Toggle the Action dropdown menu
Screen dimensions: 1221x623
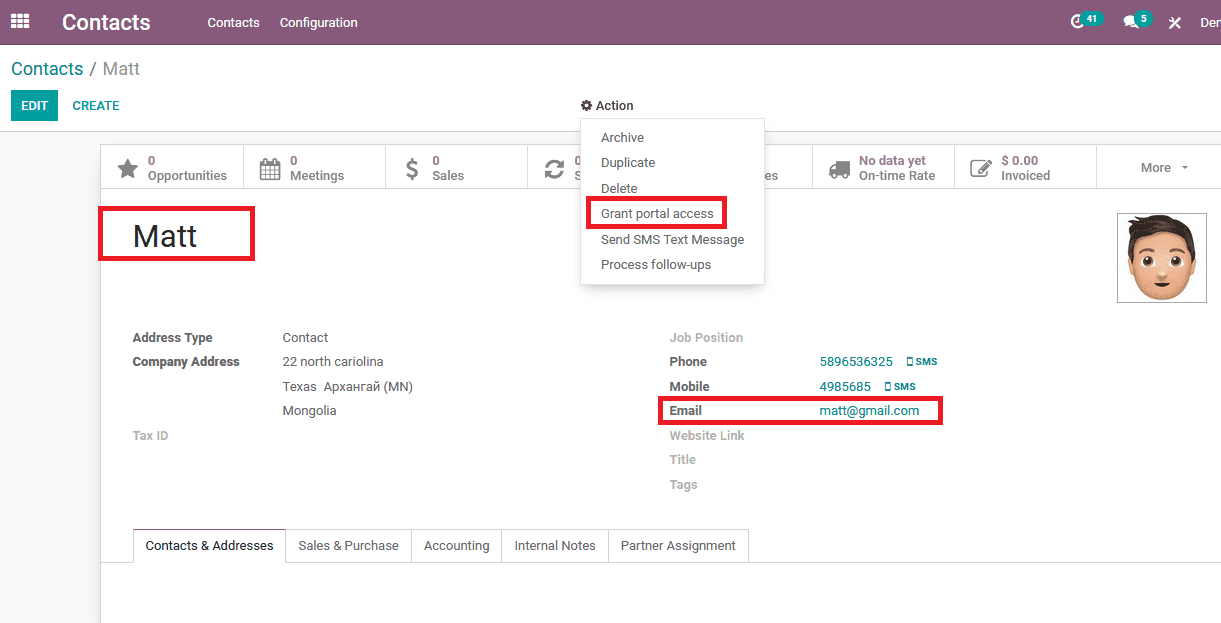click(x=607, y=105)
